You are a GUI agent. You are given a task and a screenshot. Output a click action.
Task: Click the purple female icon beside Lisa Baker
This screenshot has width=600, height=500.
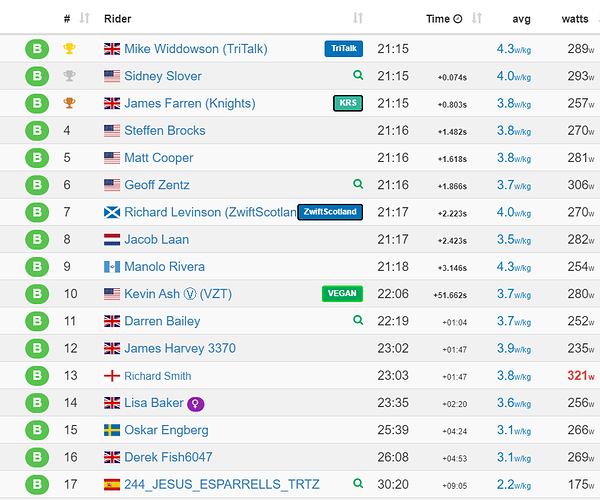point(197,403)
